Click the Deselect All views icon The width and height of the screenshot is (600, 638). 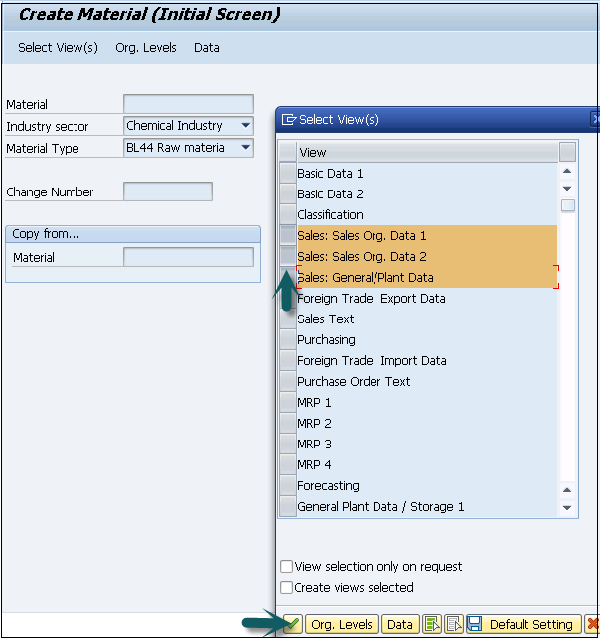coord(453,624)
